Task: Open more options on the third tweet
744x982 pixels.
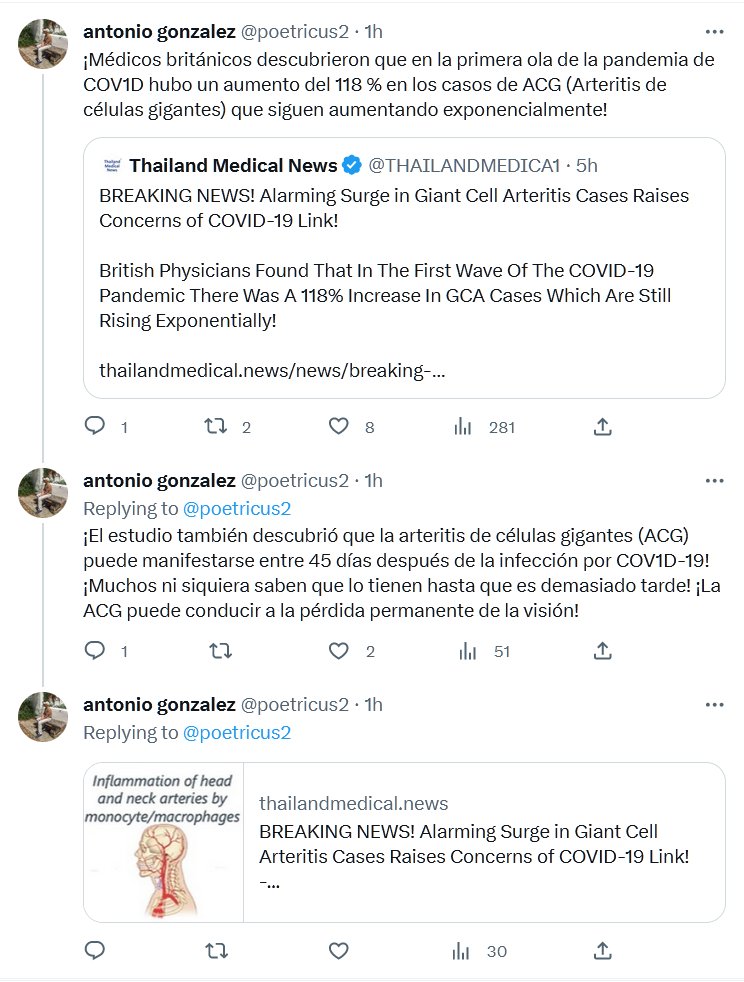Action: [714, 704]
